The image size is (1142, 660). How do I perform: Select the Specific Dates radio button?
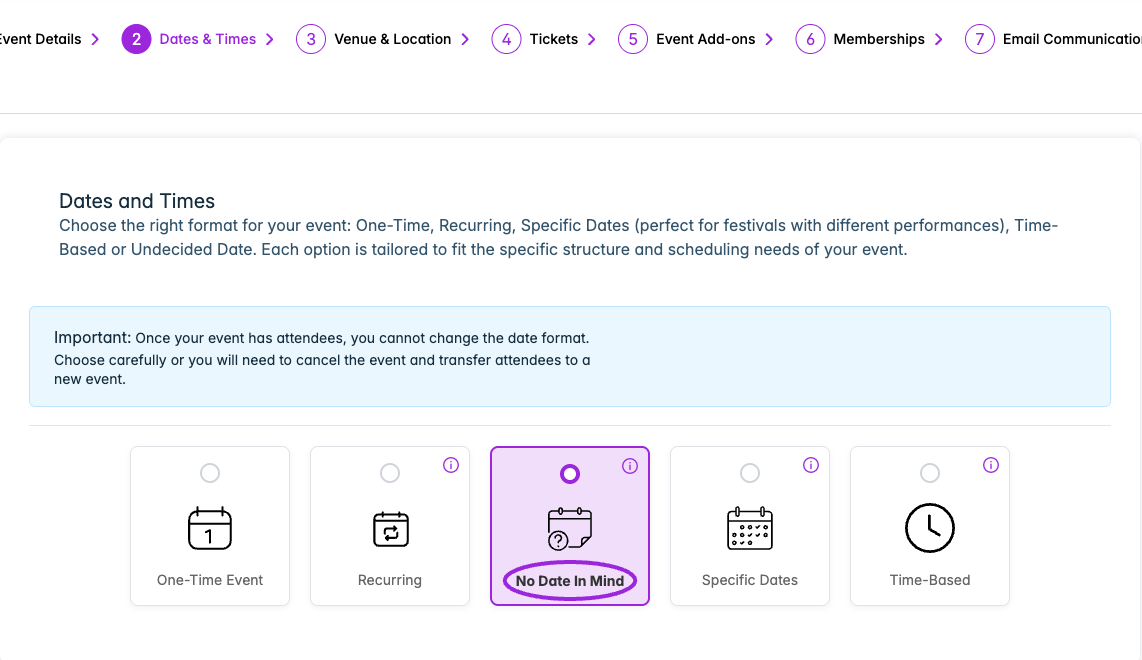pos(749,473)
